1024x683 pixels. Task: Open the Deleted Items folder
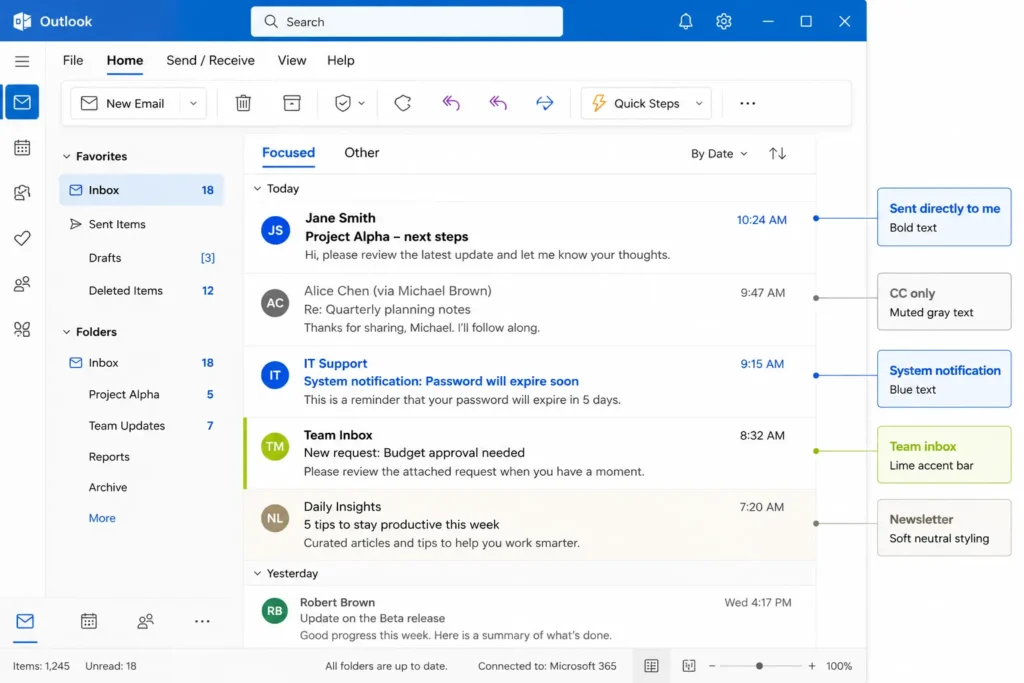141,291
